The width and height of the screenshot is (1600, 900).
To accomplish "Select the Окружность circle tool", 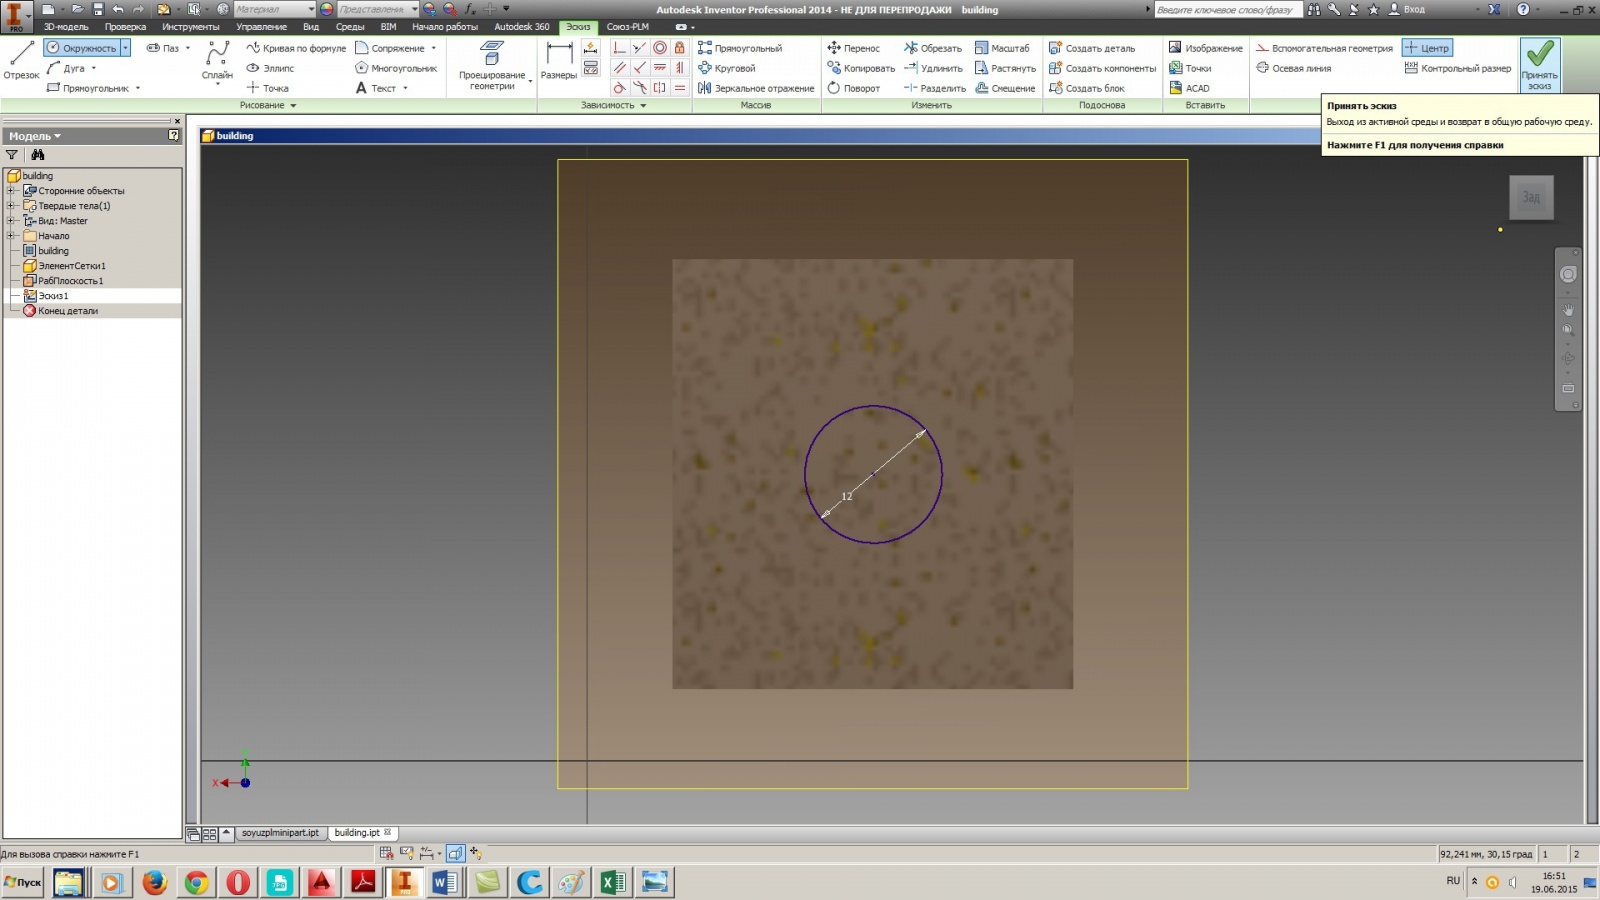I will [x=81, y=48].
